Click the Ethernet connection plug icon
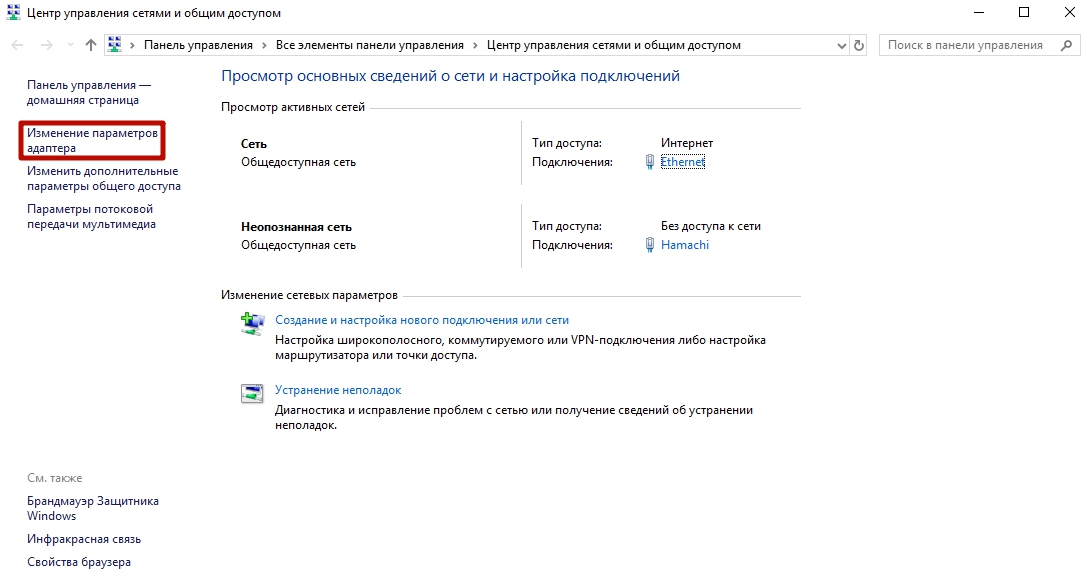 (x=650, y=162)
